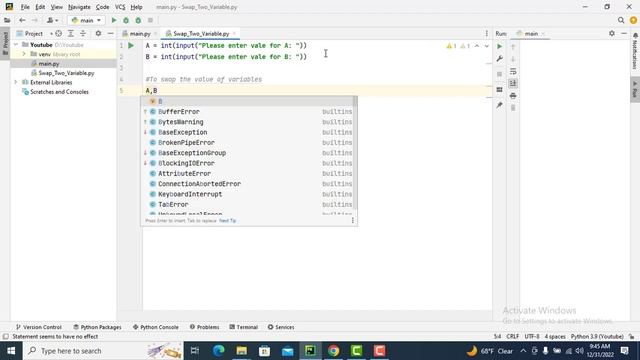Click the Back navigation arrow
This screenshot has height=360, width=640.
tap(22, 20)
